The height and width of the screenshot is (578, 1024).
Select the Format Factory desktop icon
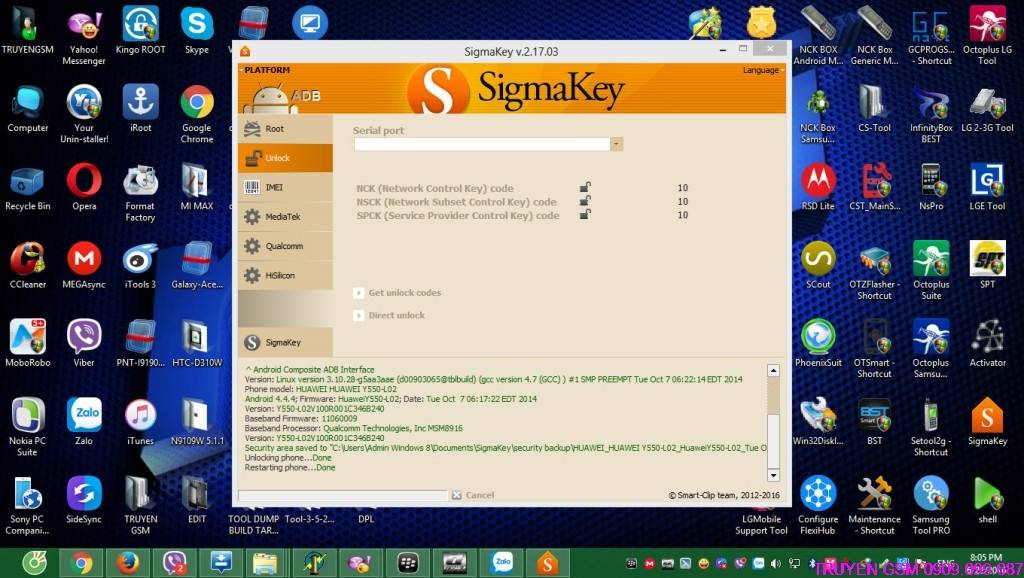[140, 194]
